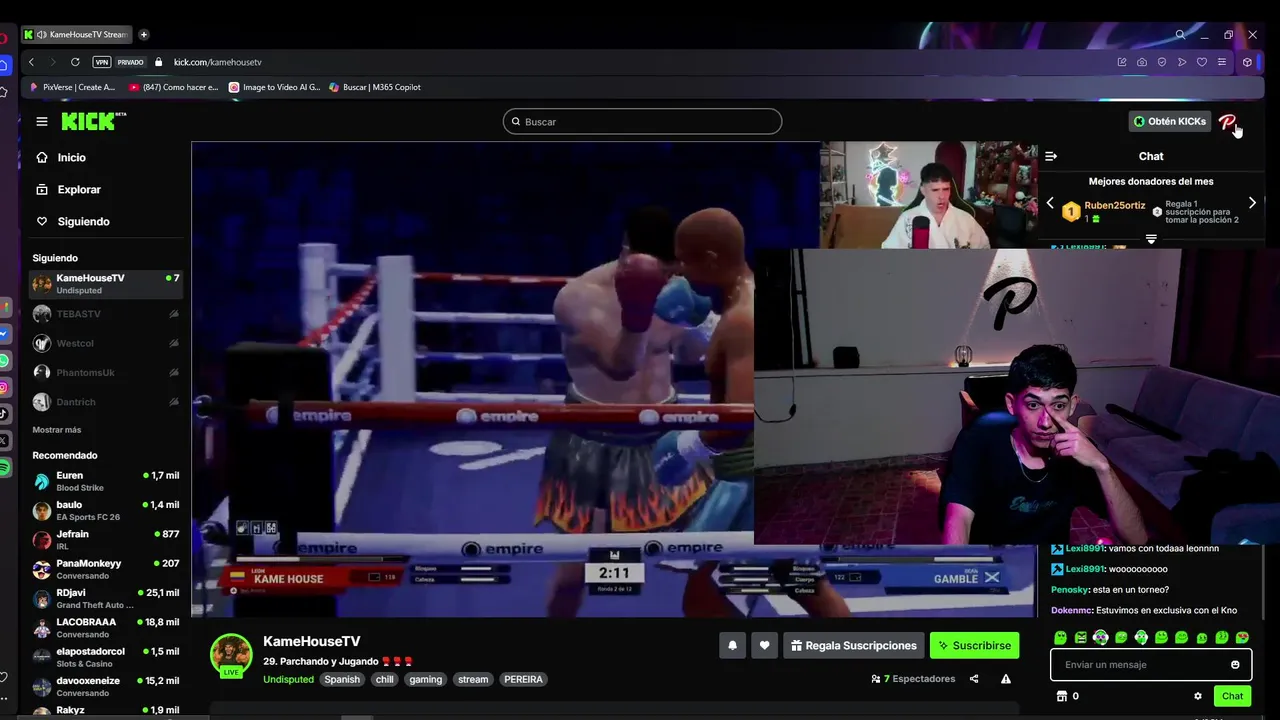Click the Obtén KICKs button
This screenshot has height=720, width=1280.
pyautogui.click(x=1170, y=121)
